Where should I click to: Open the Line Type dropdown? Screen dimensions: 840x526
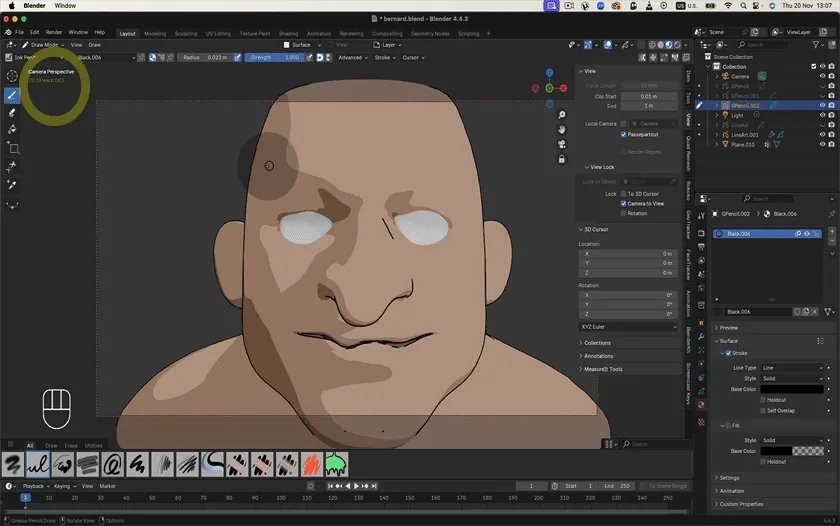(x=793, y=367)
